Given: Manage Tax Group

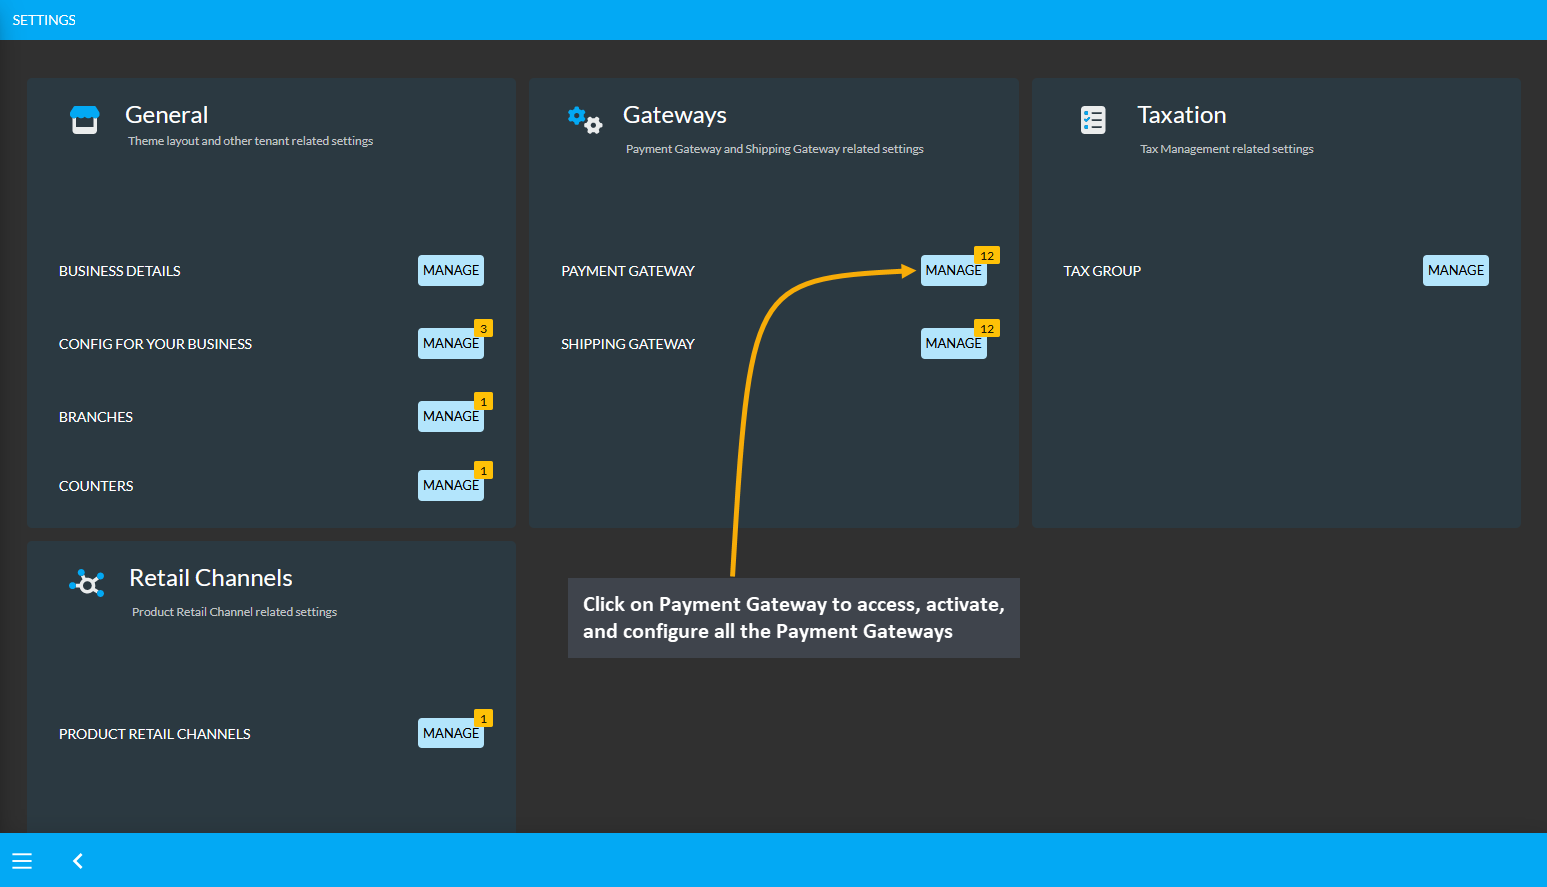Looking at the screenshot, I should (x=1456, y=270).
